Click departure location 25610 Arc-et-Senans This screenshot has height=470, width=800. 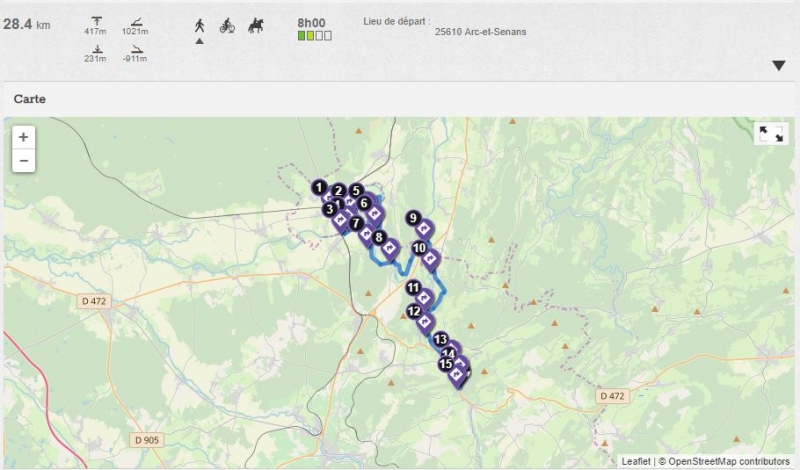480,31
